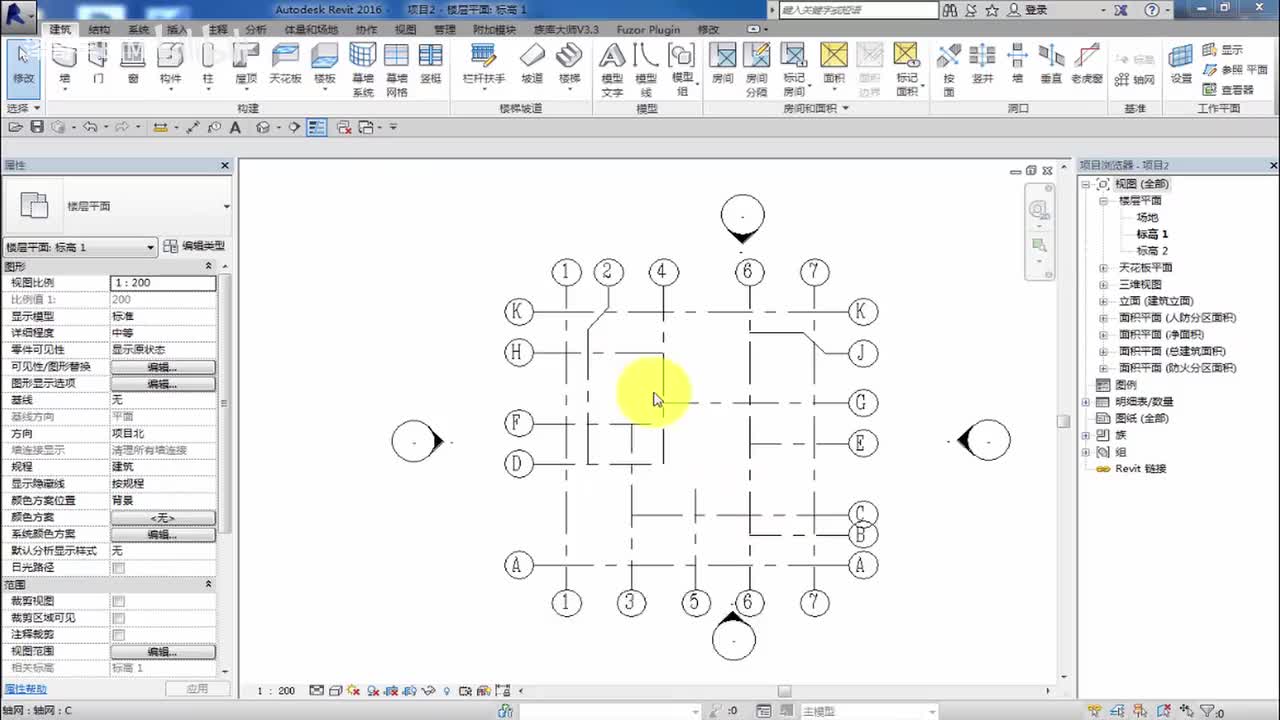Viewport: 1280px width, 720px height.
Task: Expand the 明细表/数量 tree node
Action: 1087,402
